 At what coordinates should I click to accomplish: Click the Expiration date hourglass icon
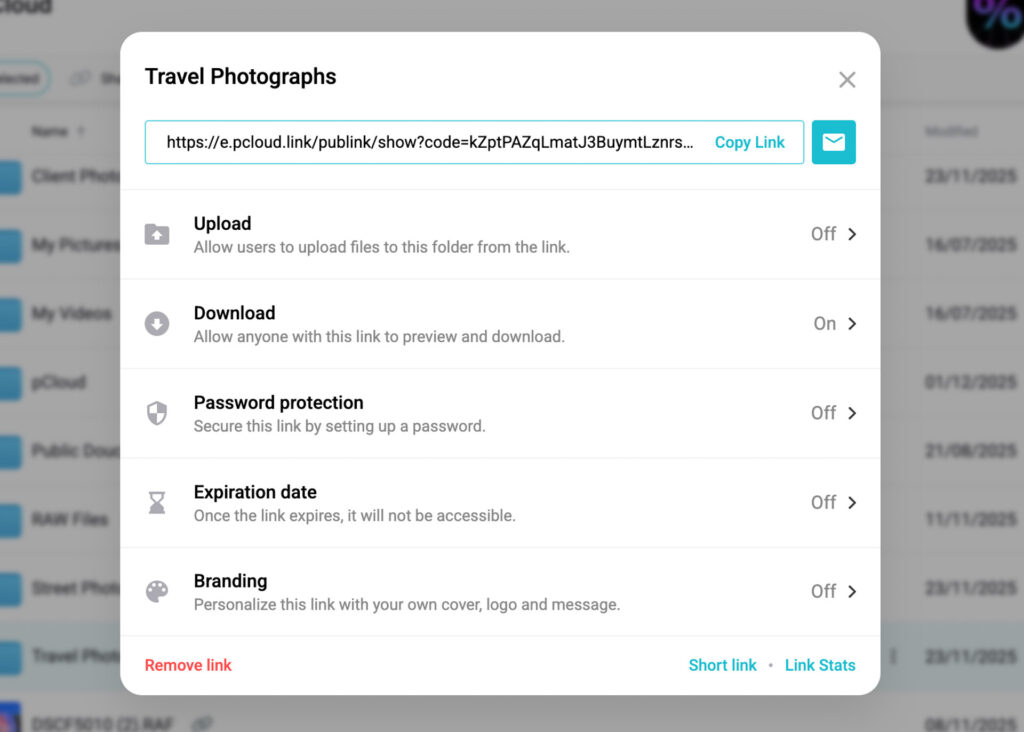157,502
